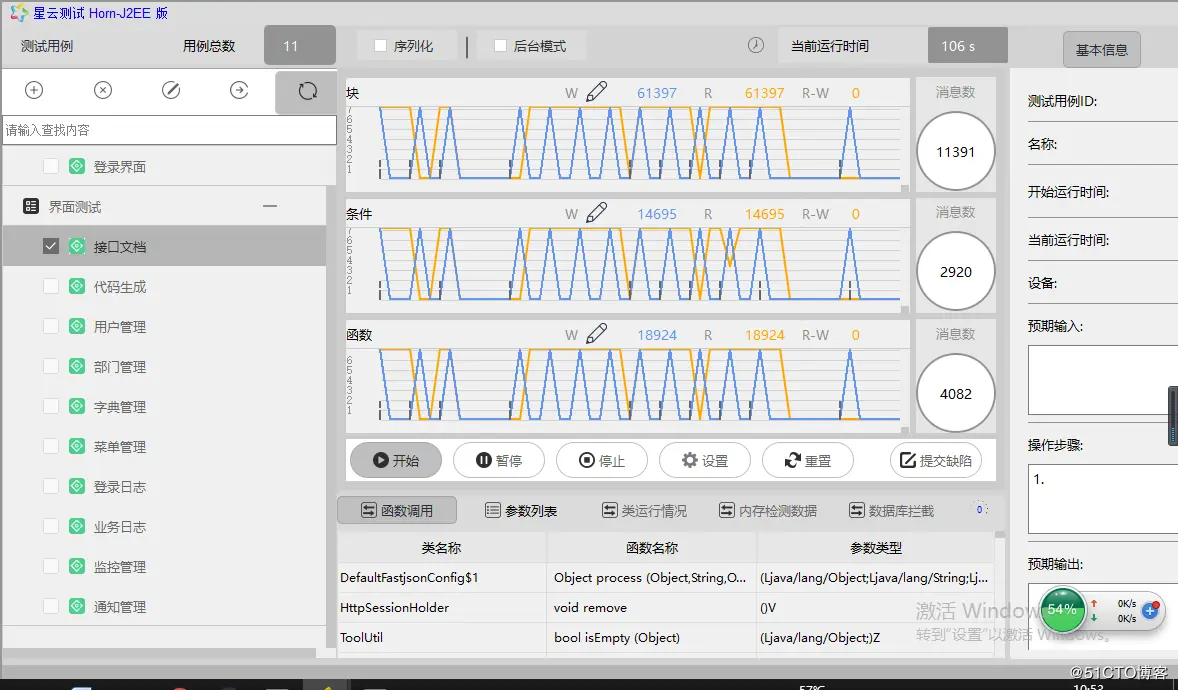Click the edit test case pencil-circle icon
The height and width of the screenshot is (690, 1178).
171,90
